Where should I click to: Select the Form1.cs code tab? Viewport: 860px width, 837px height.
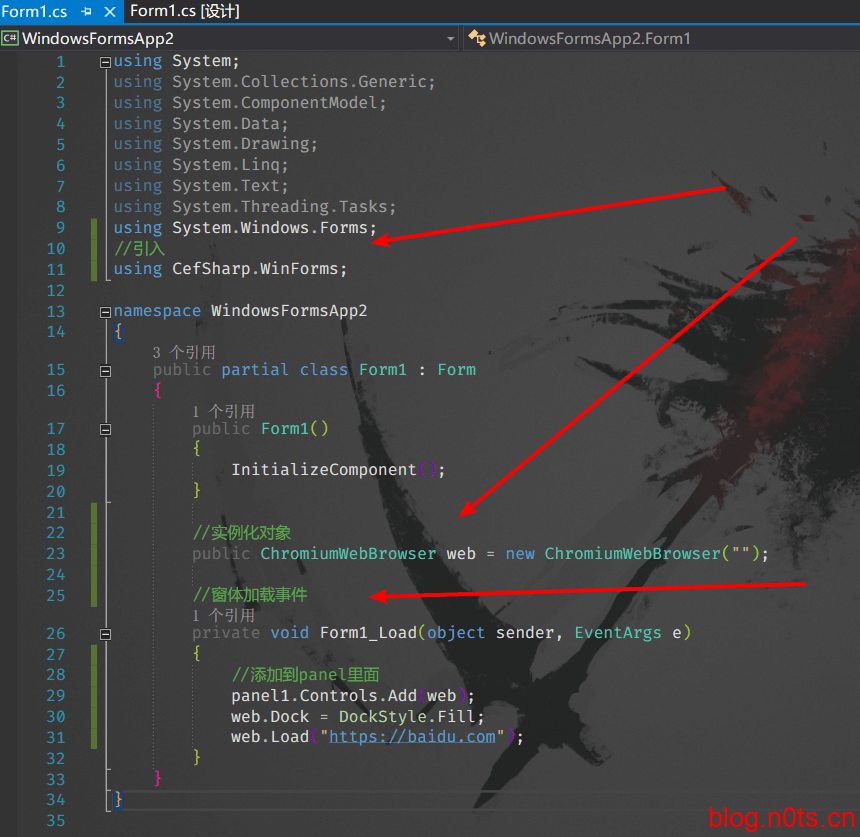point(34,12)
